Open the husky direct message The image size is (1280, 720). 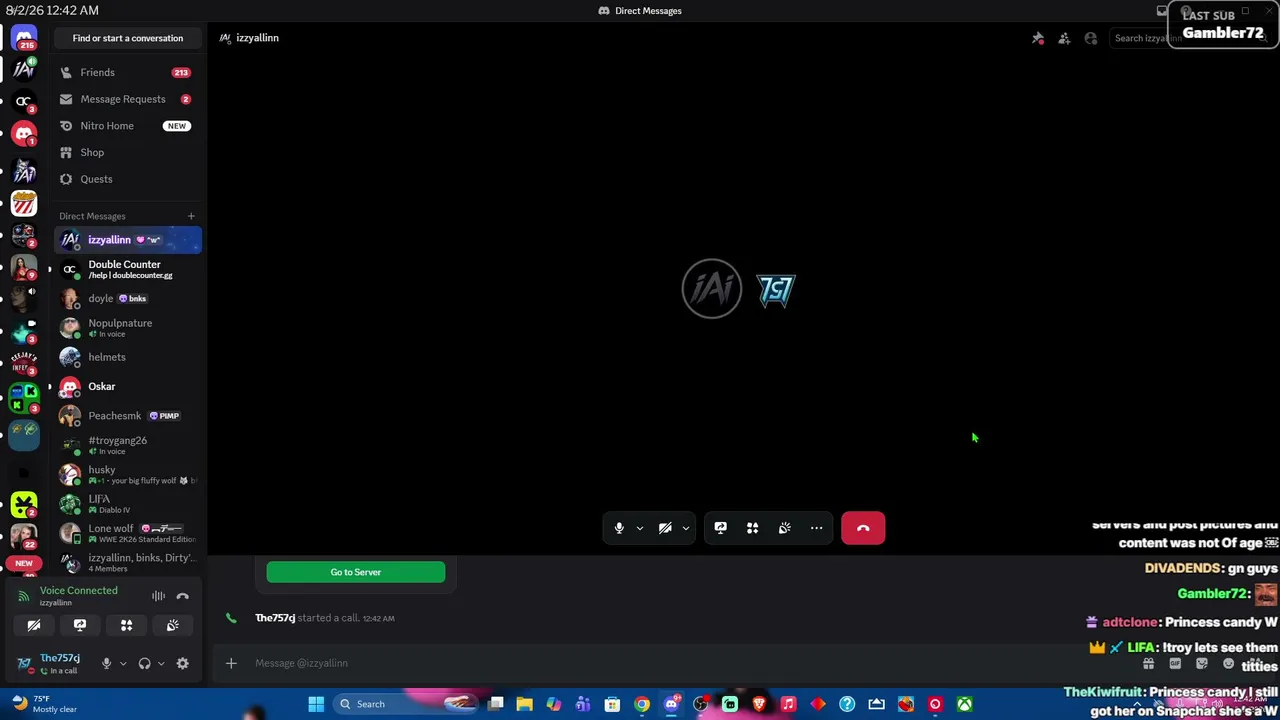[x=127, y=474]
